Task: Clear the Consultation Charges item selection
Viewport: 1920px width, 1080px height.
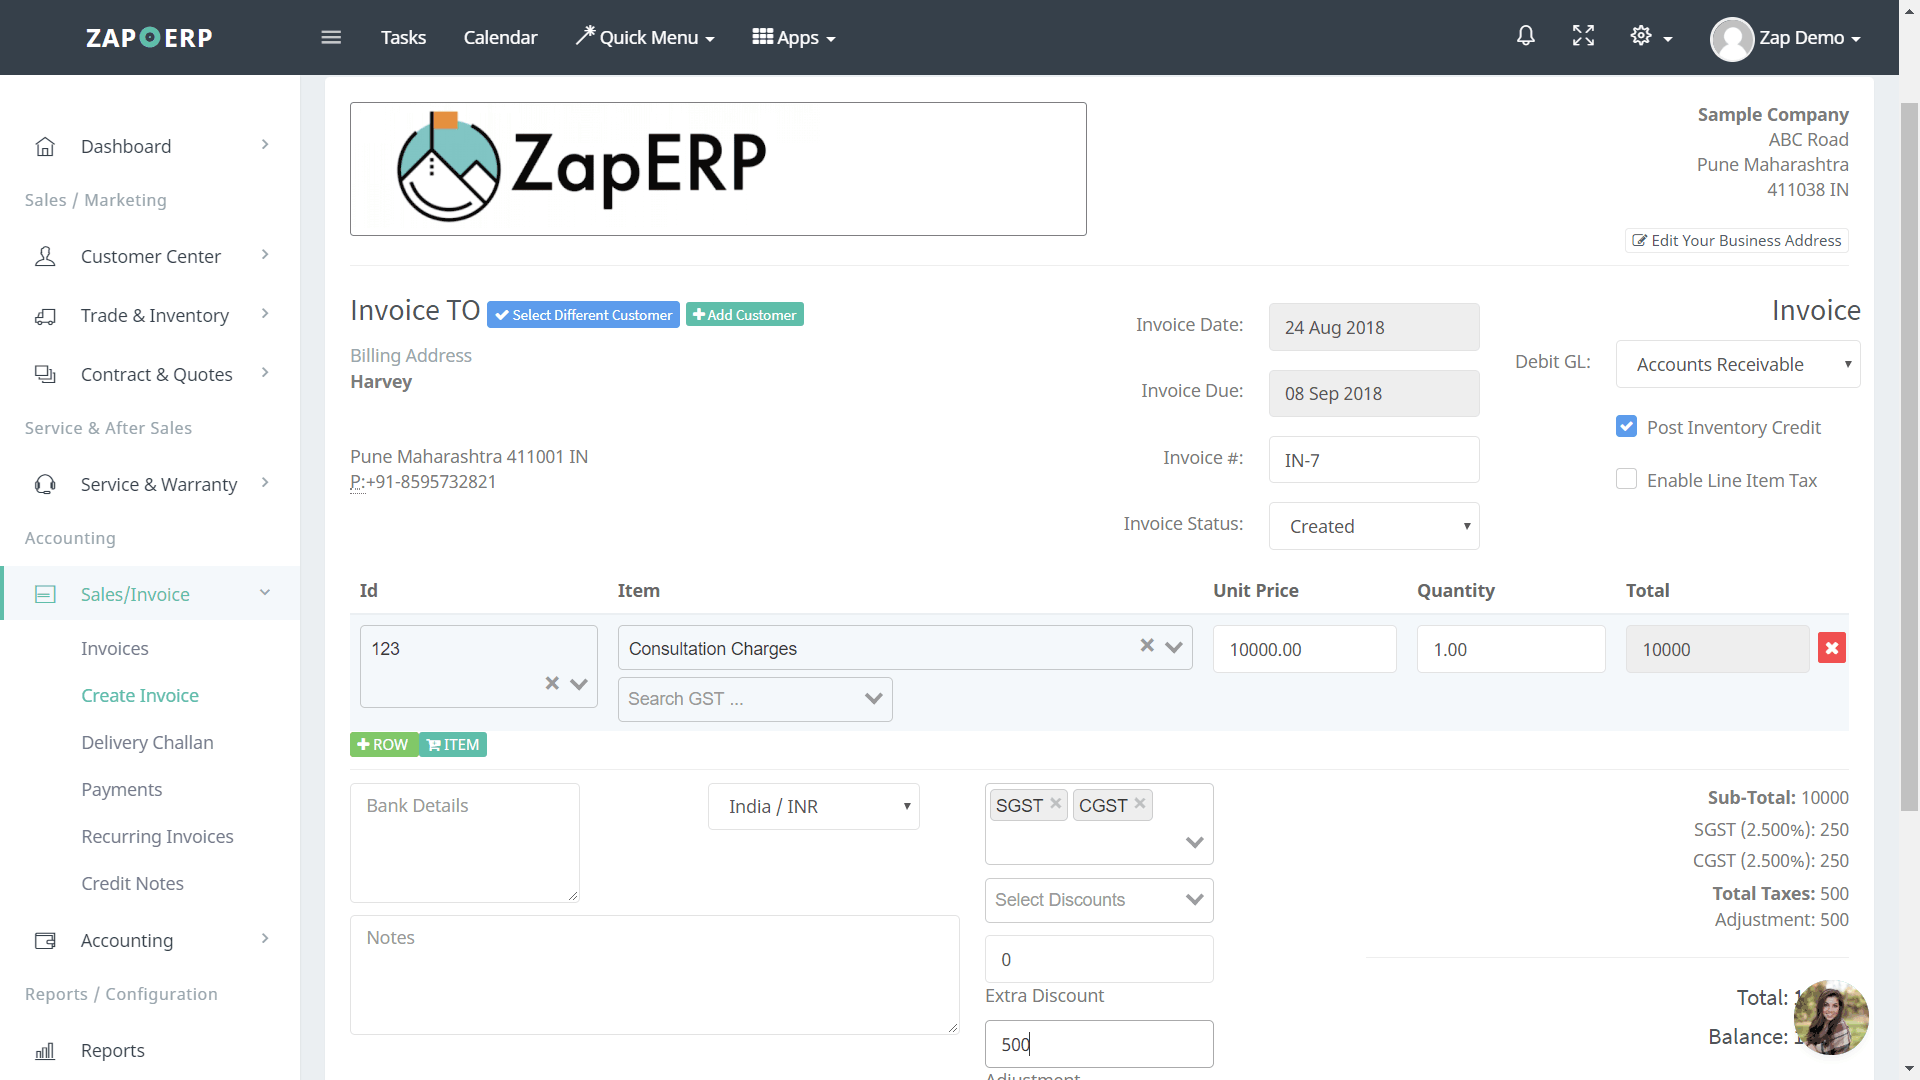Action: point(1147,646)
